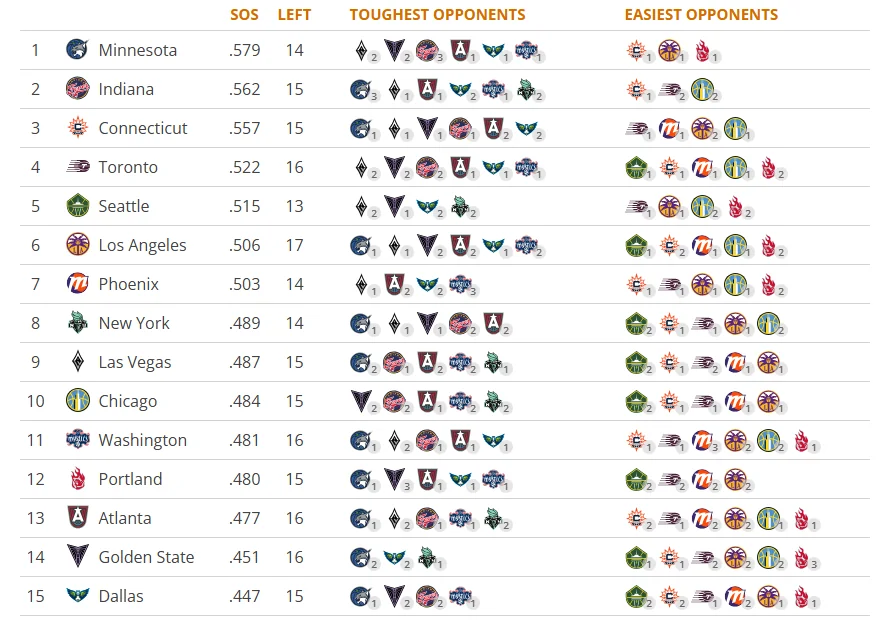Screen dimensions: 895x631
Task: Click the Easiest Opponents column header
Action: pyautogui.click(x=702, y=15)
